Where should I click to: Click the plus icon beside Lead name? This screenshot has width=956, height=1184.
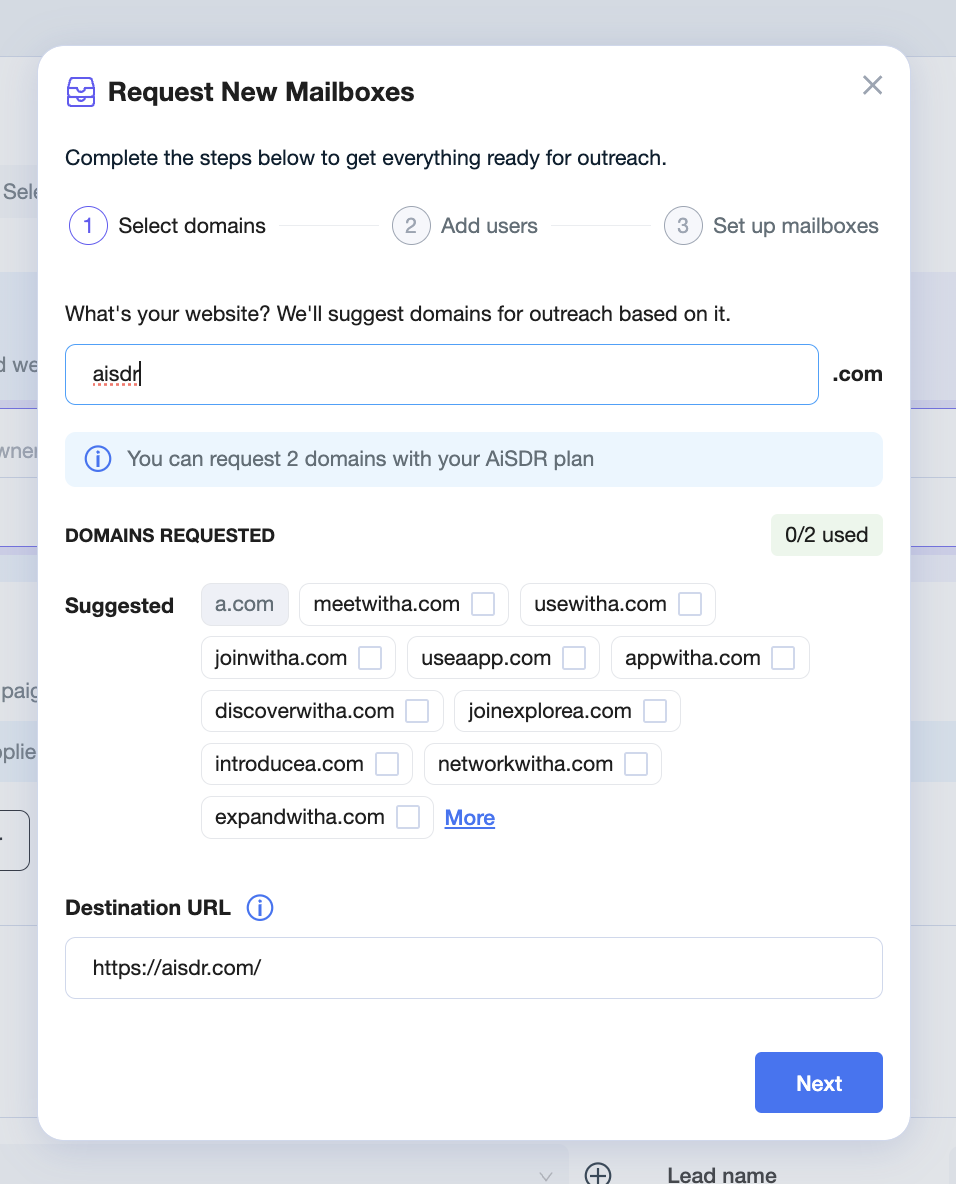[x=598, y=1173]
